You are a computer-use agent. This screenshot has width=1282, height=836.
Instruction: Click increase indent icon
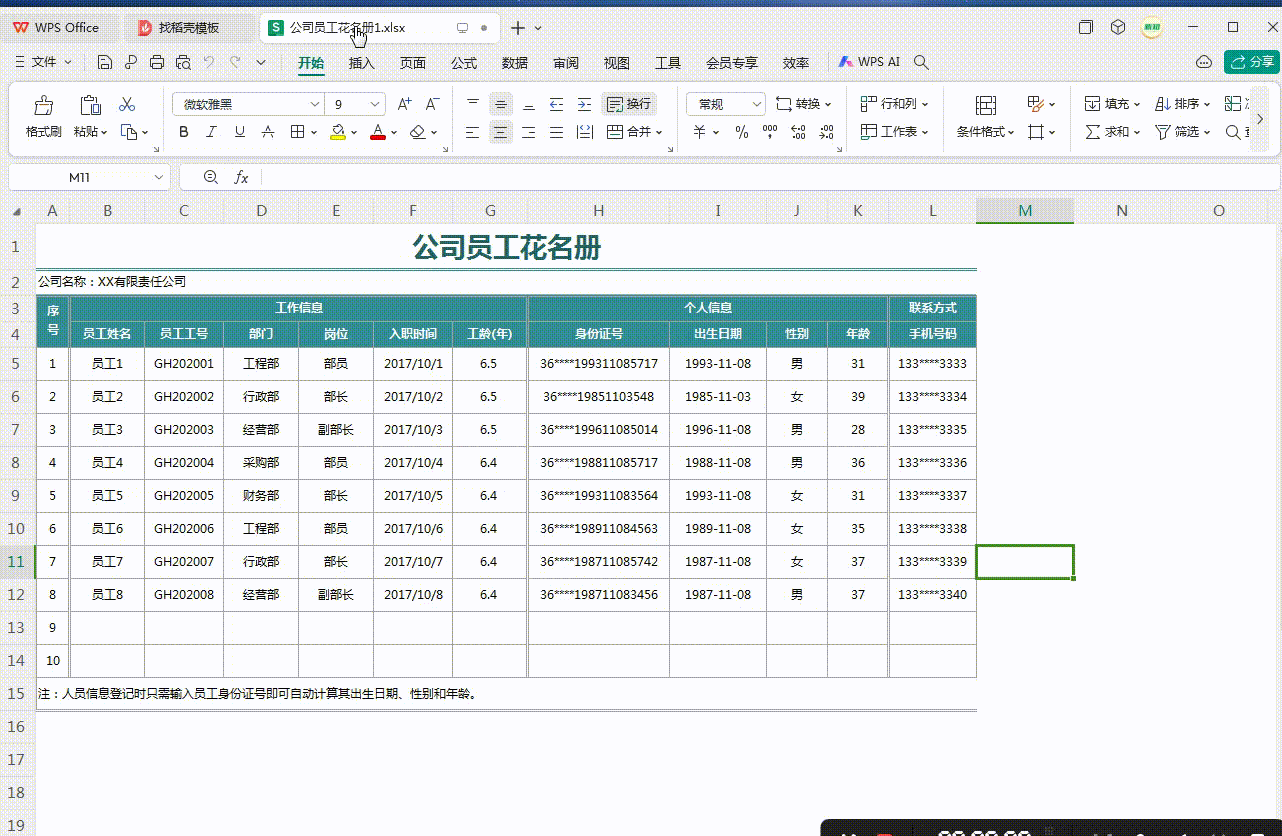coord(585,104)
